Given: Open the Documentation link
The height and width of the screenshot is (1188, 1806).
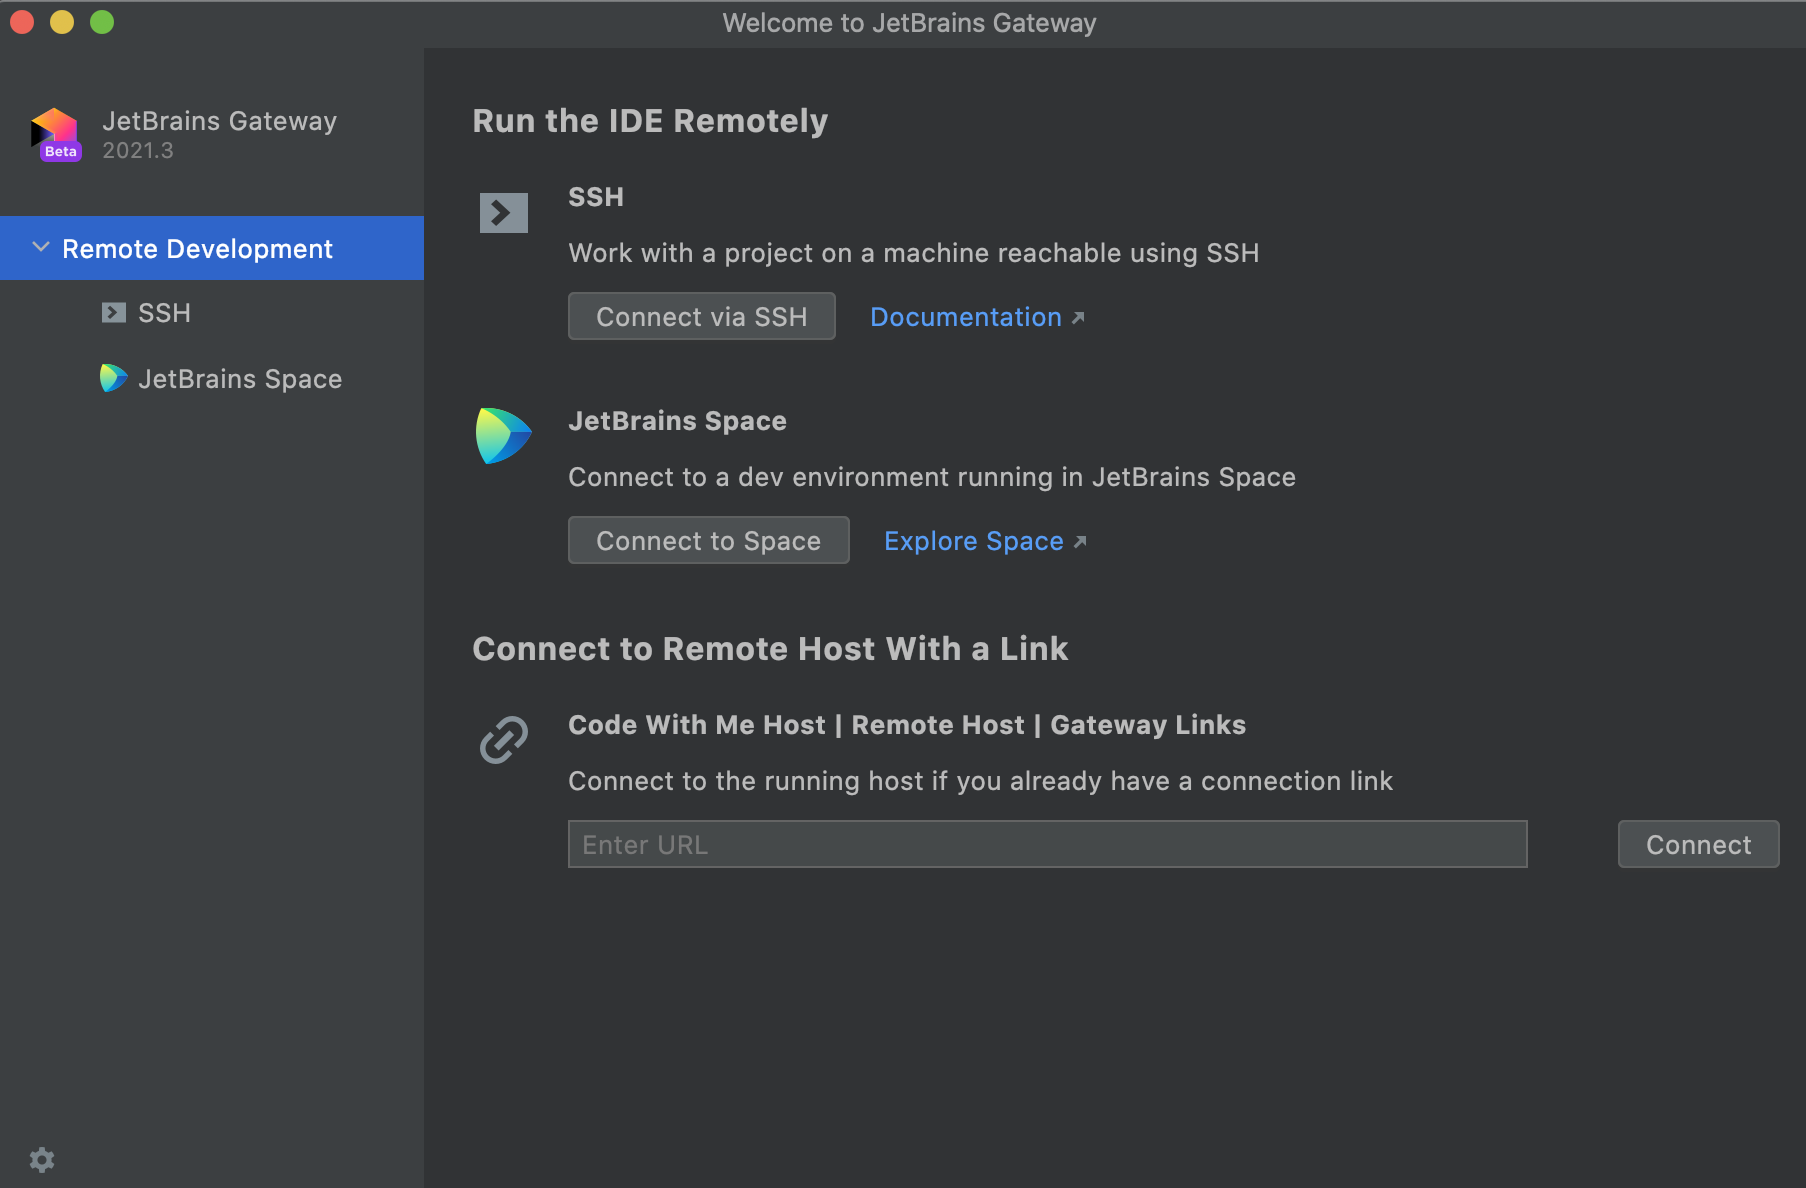Looking at the screenshot, I should (965, 317).
